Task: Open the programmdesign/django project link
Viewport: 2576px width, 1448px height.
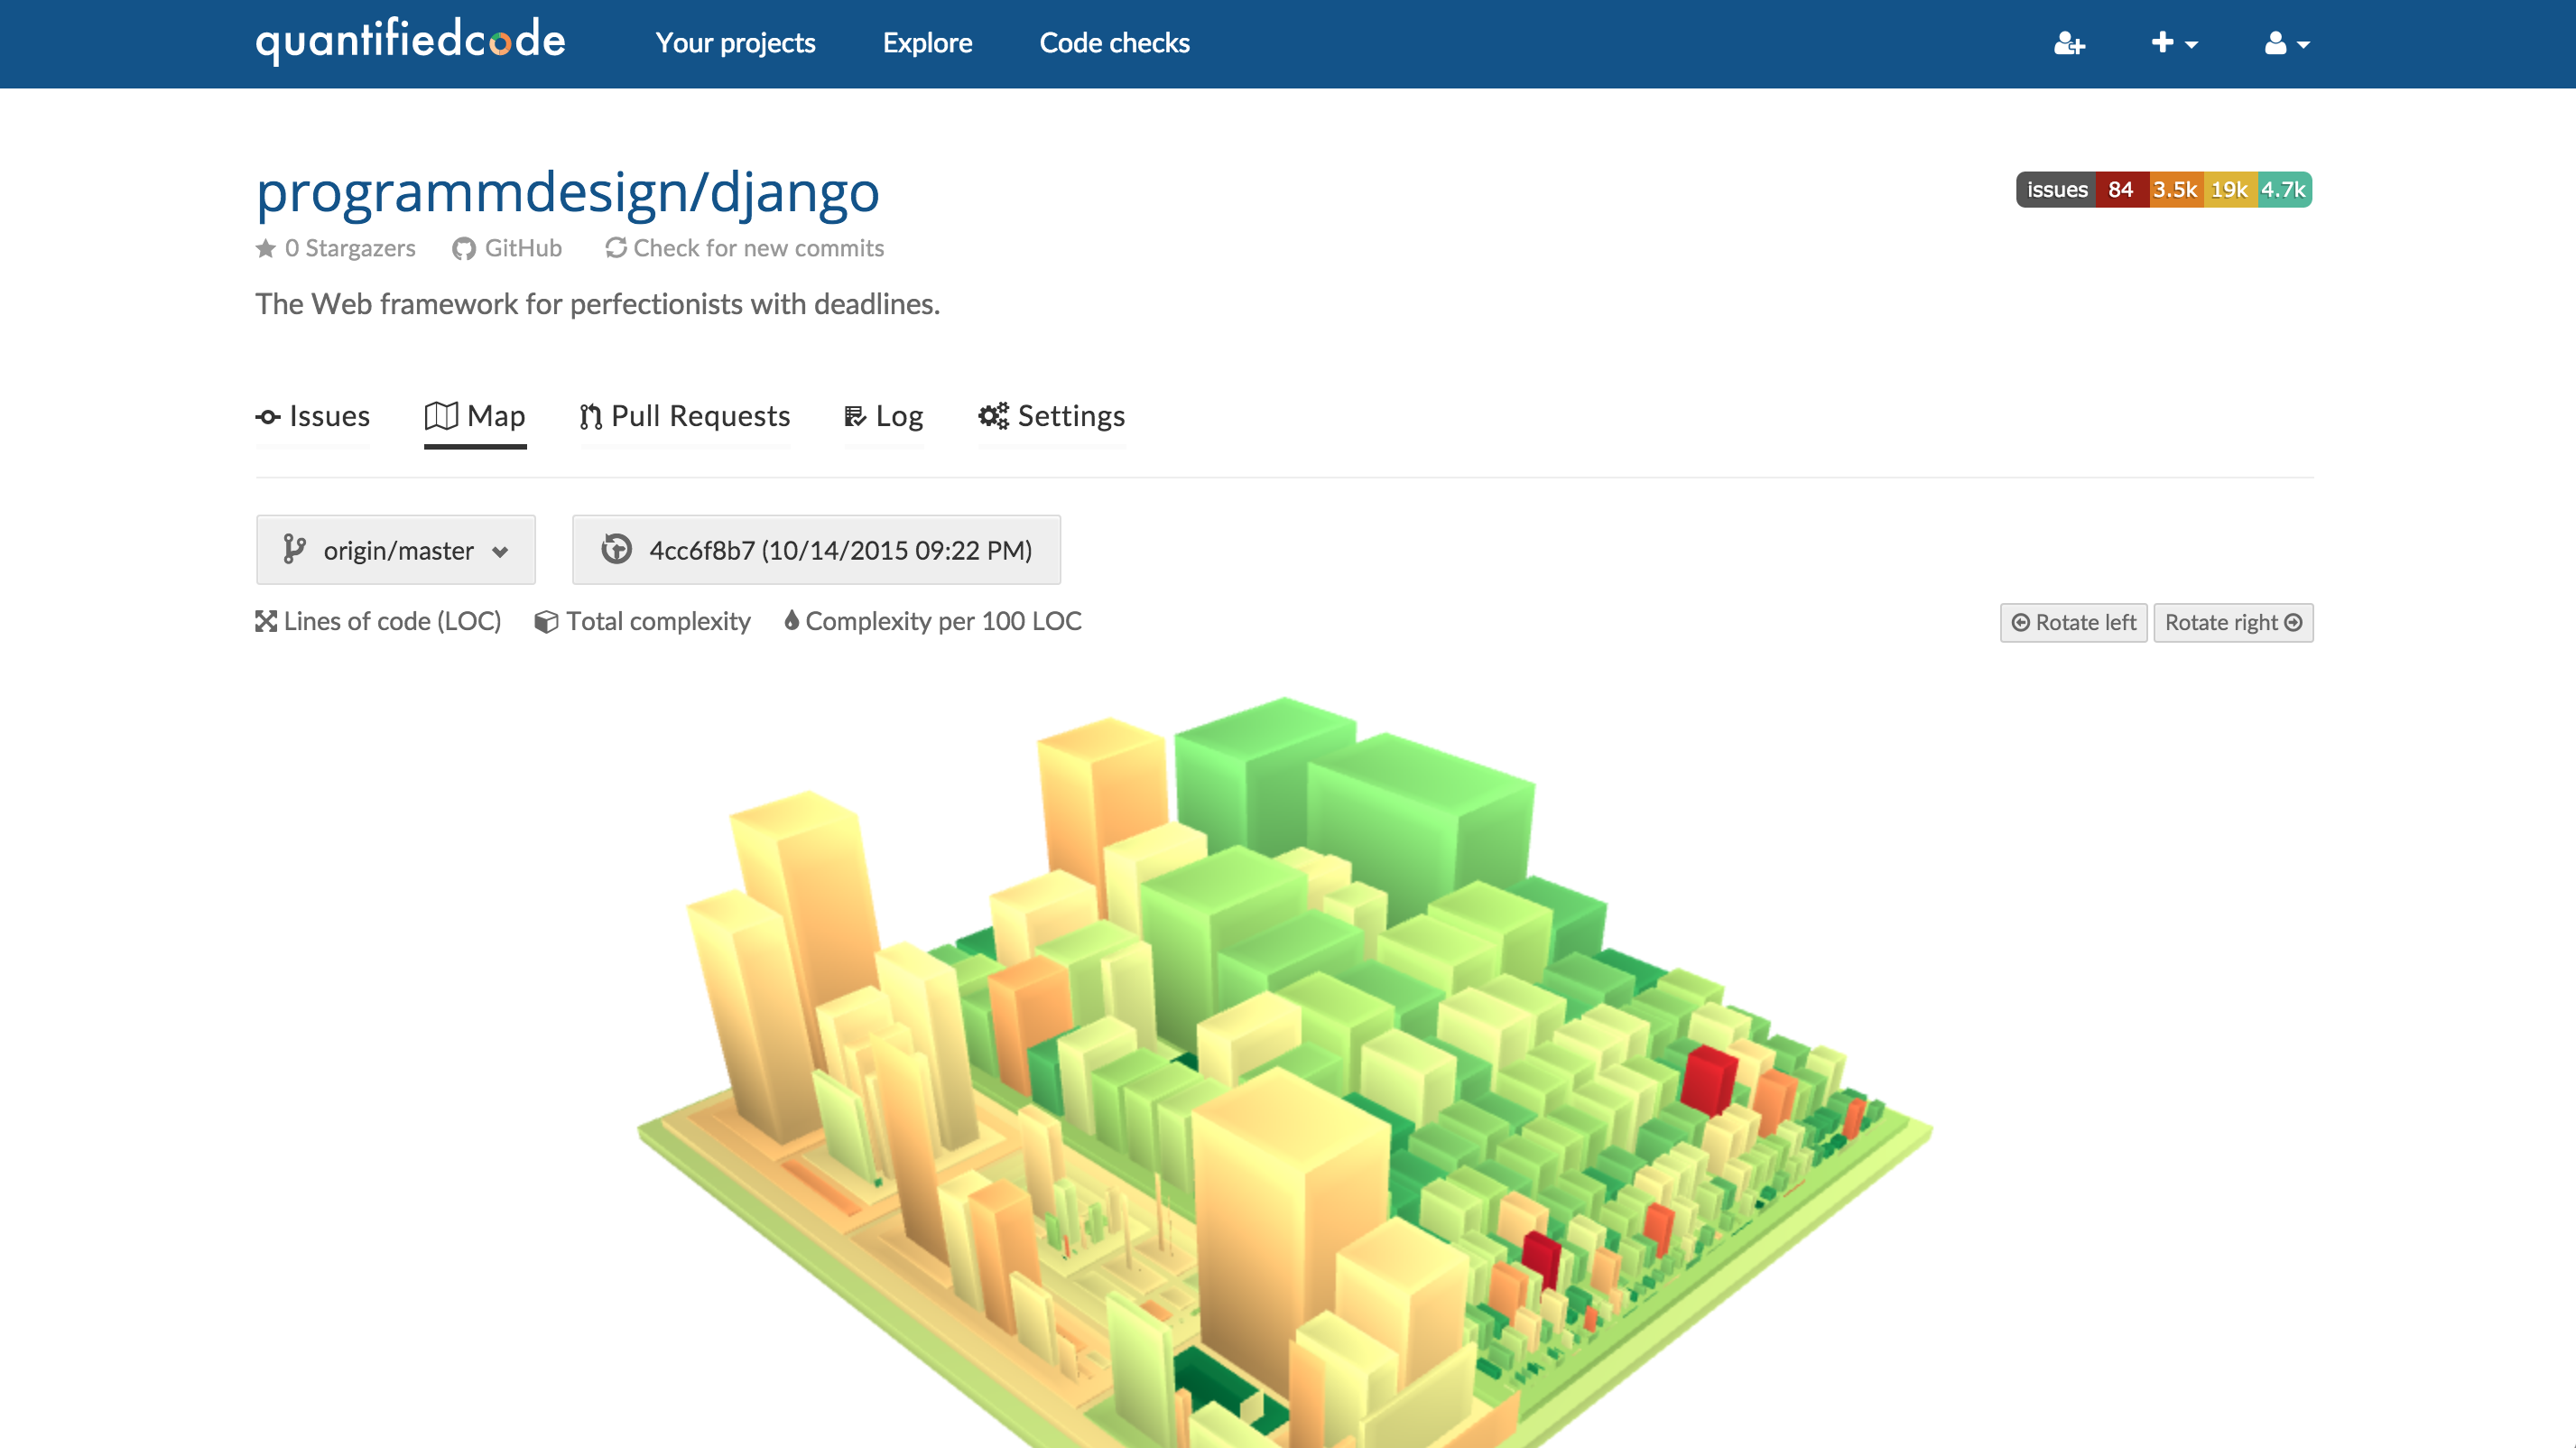Action: (x=567, y=192)
